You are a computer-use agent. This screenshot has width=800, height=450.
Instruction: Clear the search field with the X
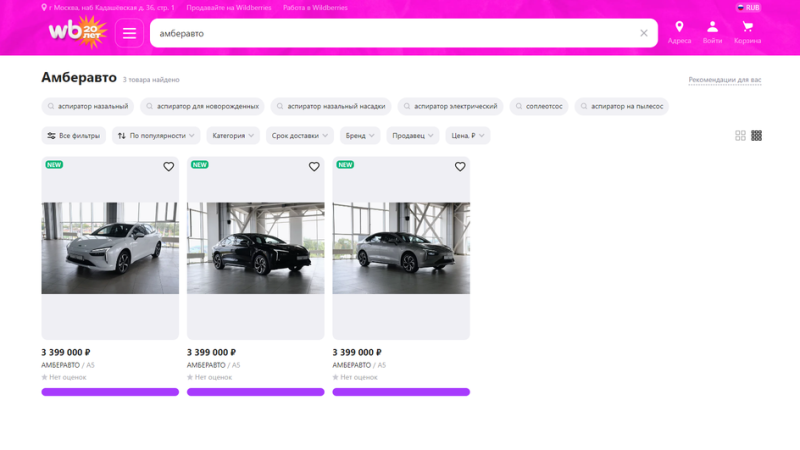coord(644,33)
